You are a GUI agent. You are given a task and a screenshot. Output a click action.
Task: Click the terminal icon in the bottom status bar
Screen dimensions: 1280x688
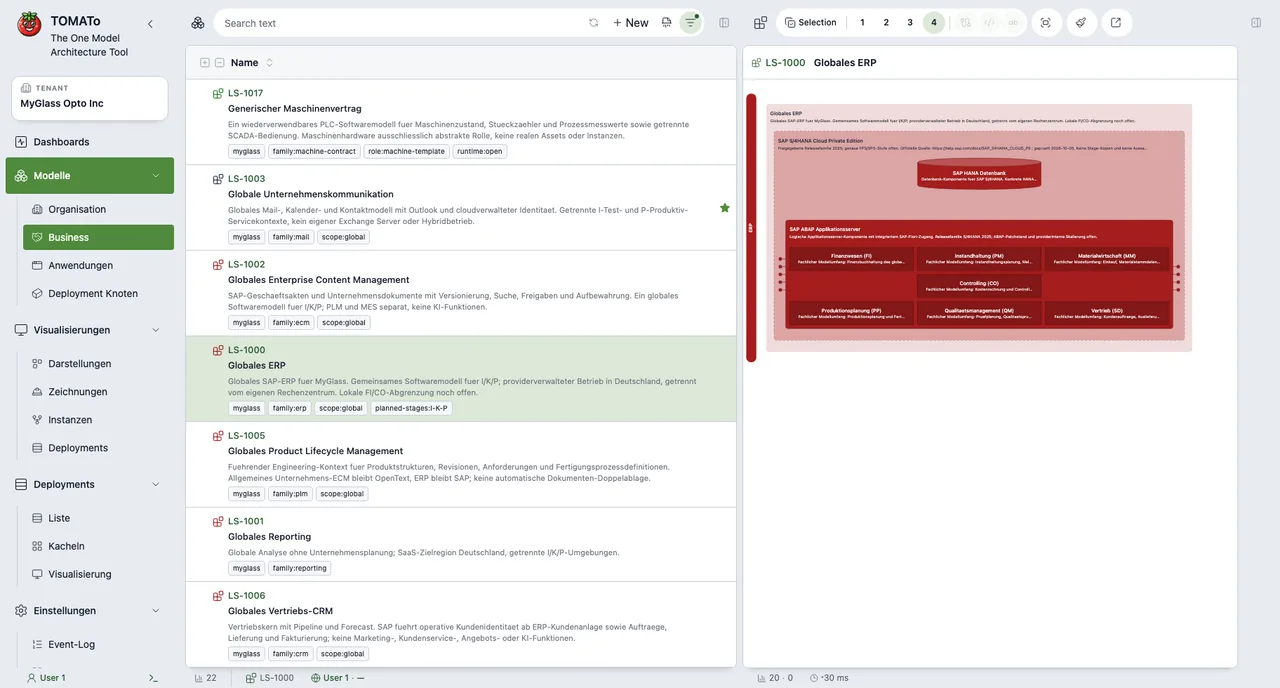click(x=153, y=678)
